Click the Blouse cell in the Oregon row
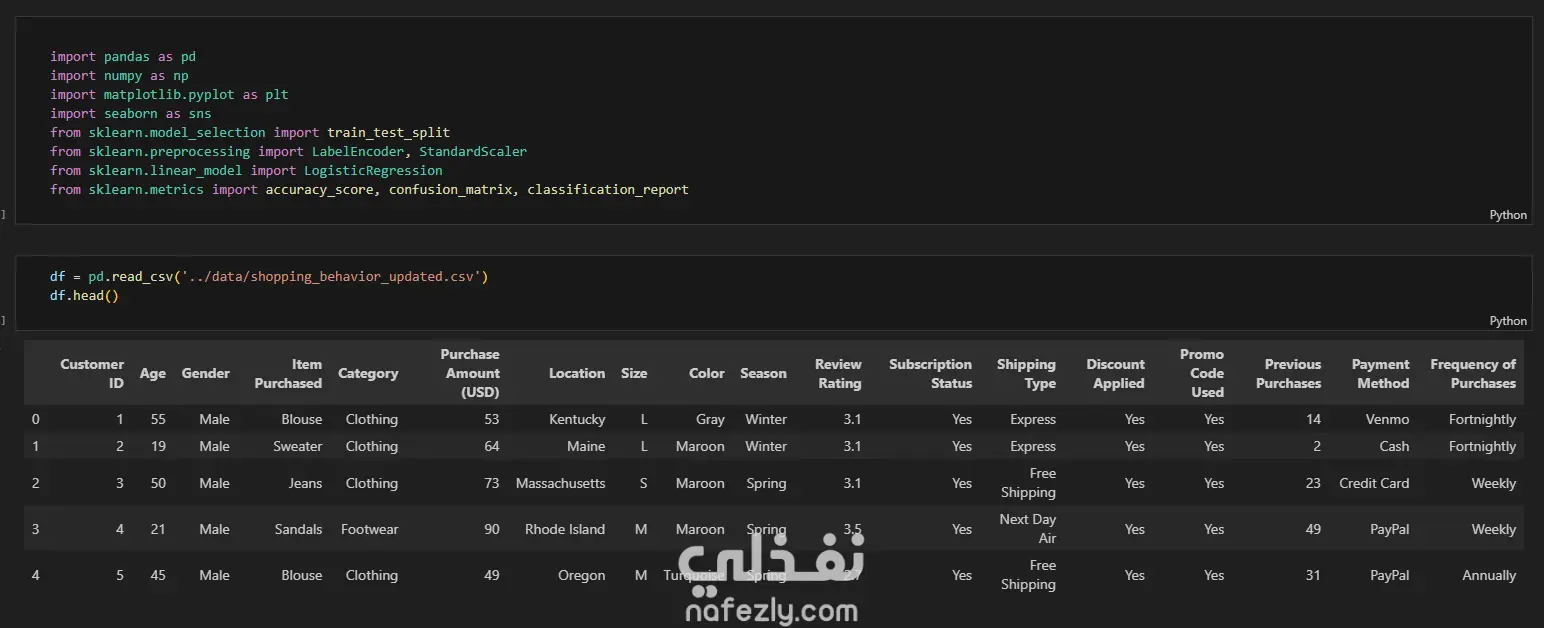The width and height of the screenshot is (1544, 628). click(302, 575)
